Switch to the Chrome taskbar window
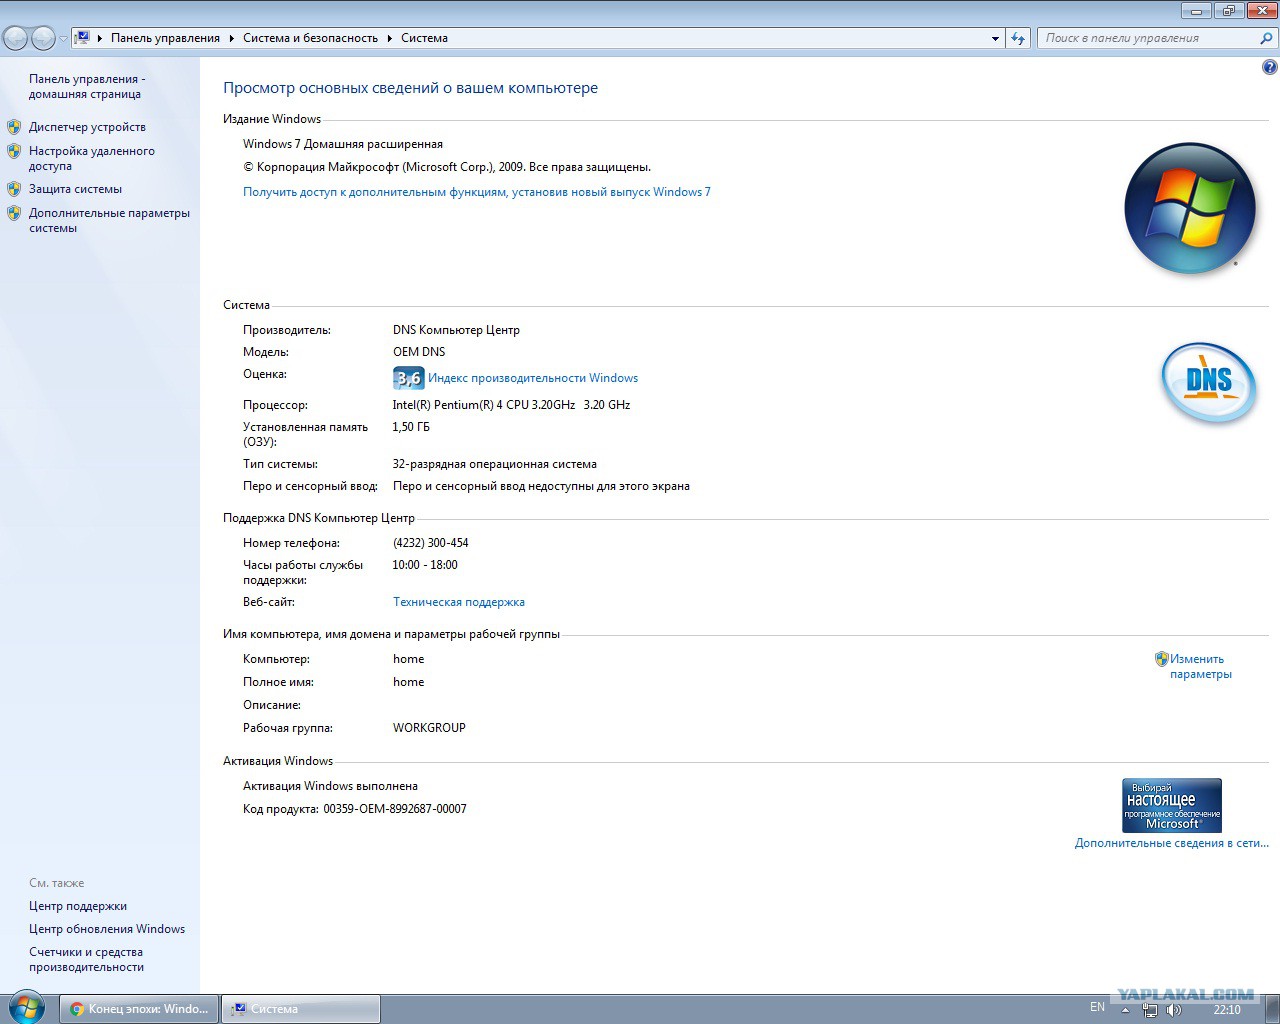1280x1024 pixels. 139,1009
